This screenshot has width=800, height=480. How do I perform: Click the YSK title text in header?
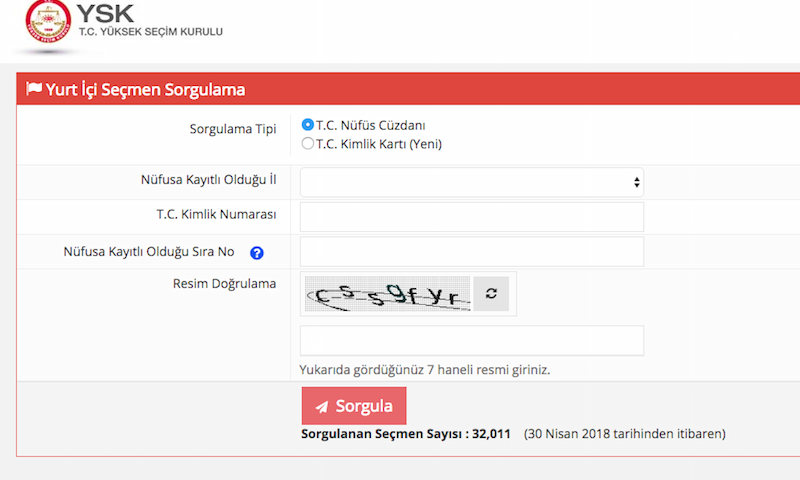pyautogui.click(x=105, y=13)
